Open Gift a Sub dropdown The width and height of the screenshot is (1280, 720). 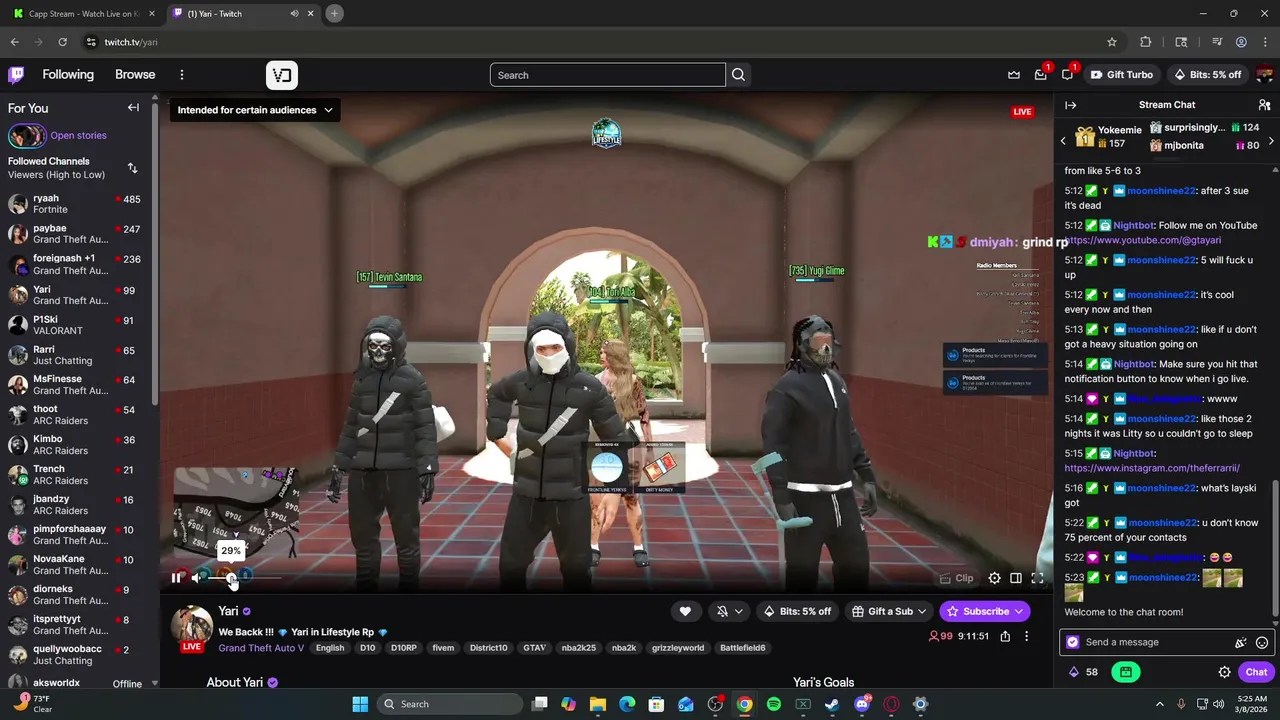[889, 611]
